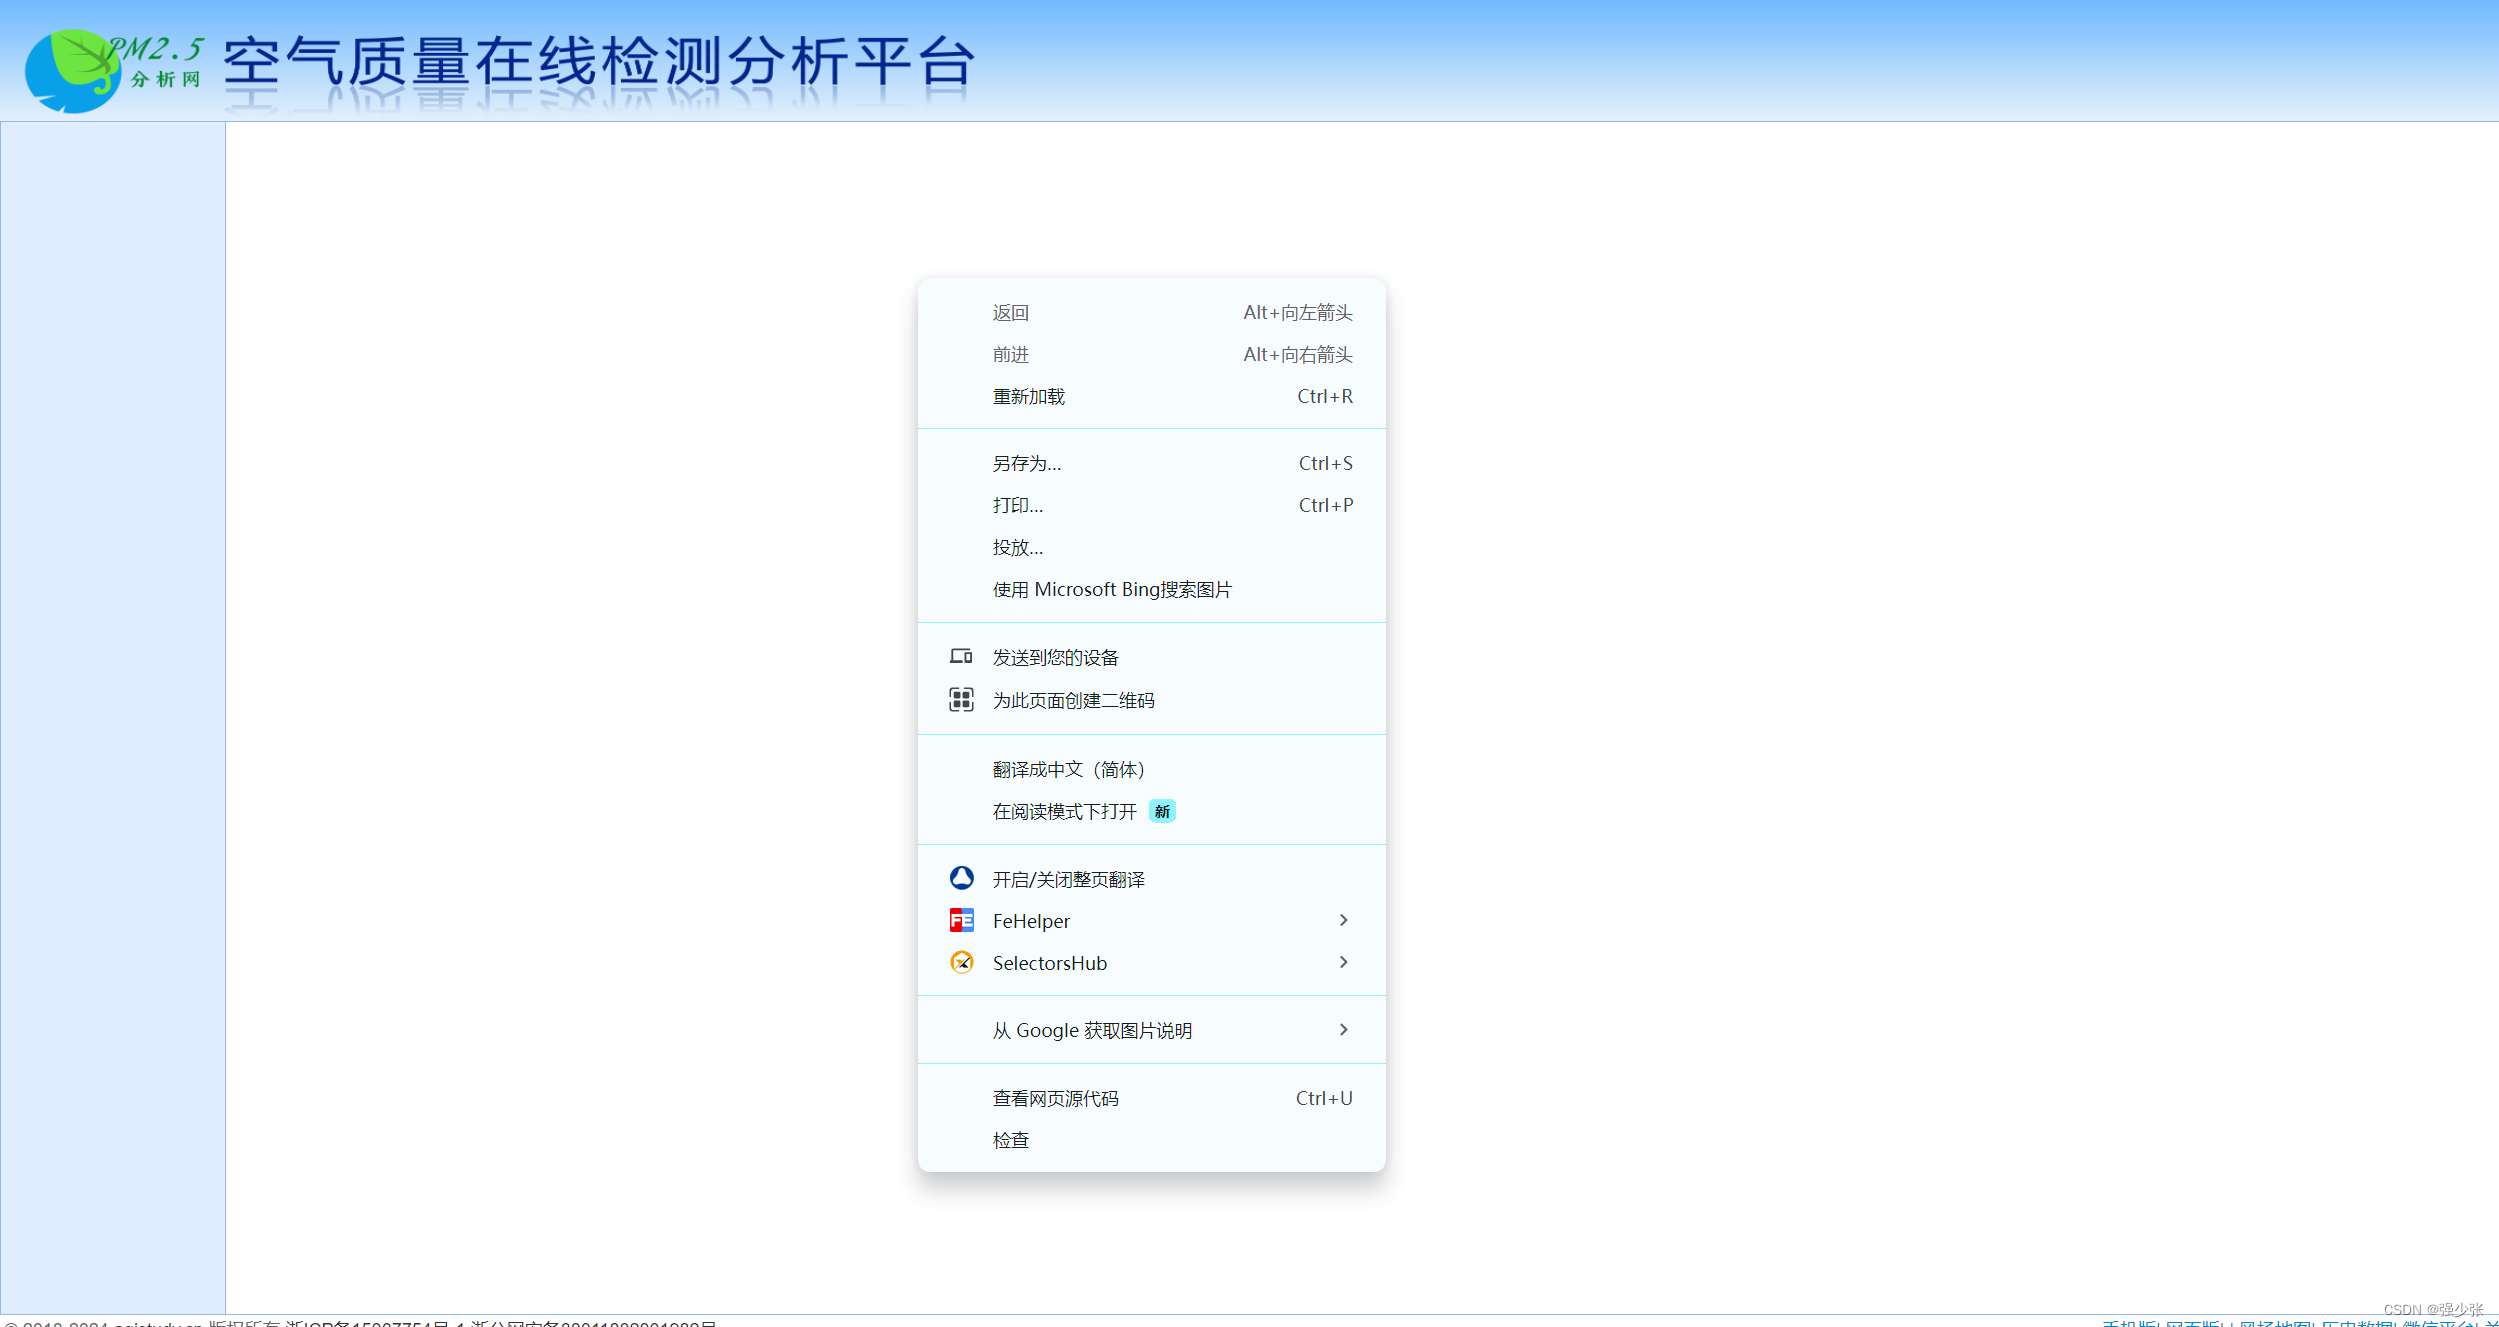
Task: Select 另存为... menu entry
Action: (1026, 463)
